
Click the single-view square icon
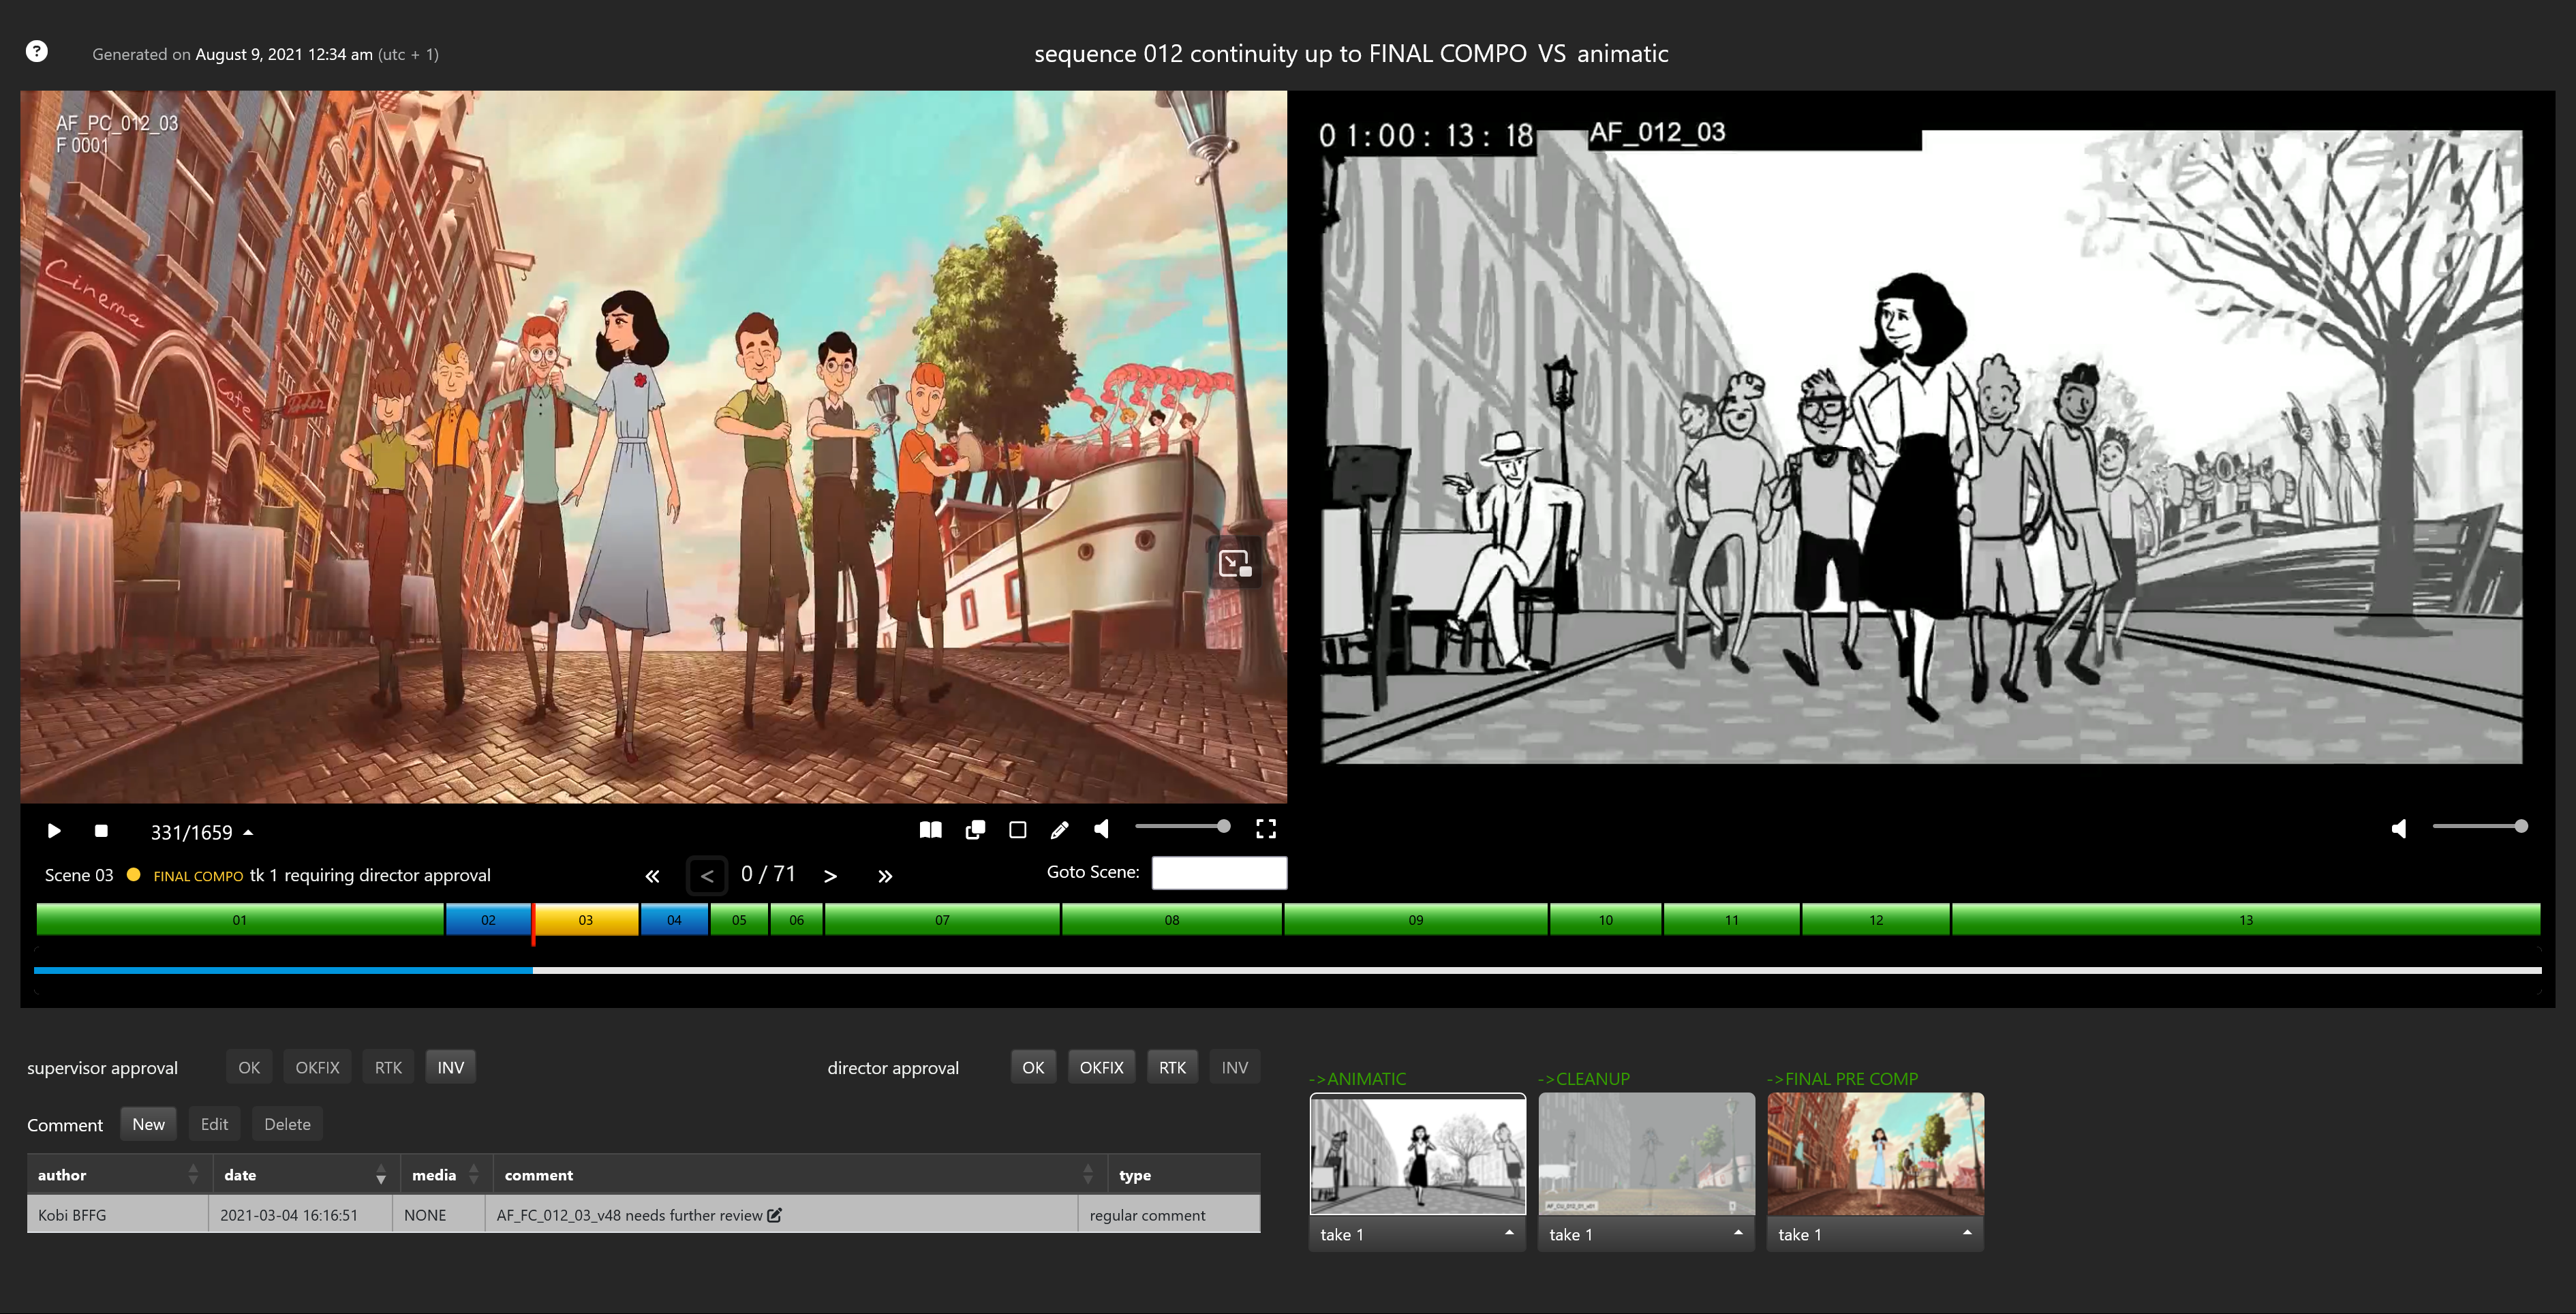click(x=1017, y=830)
